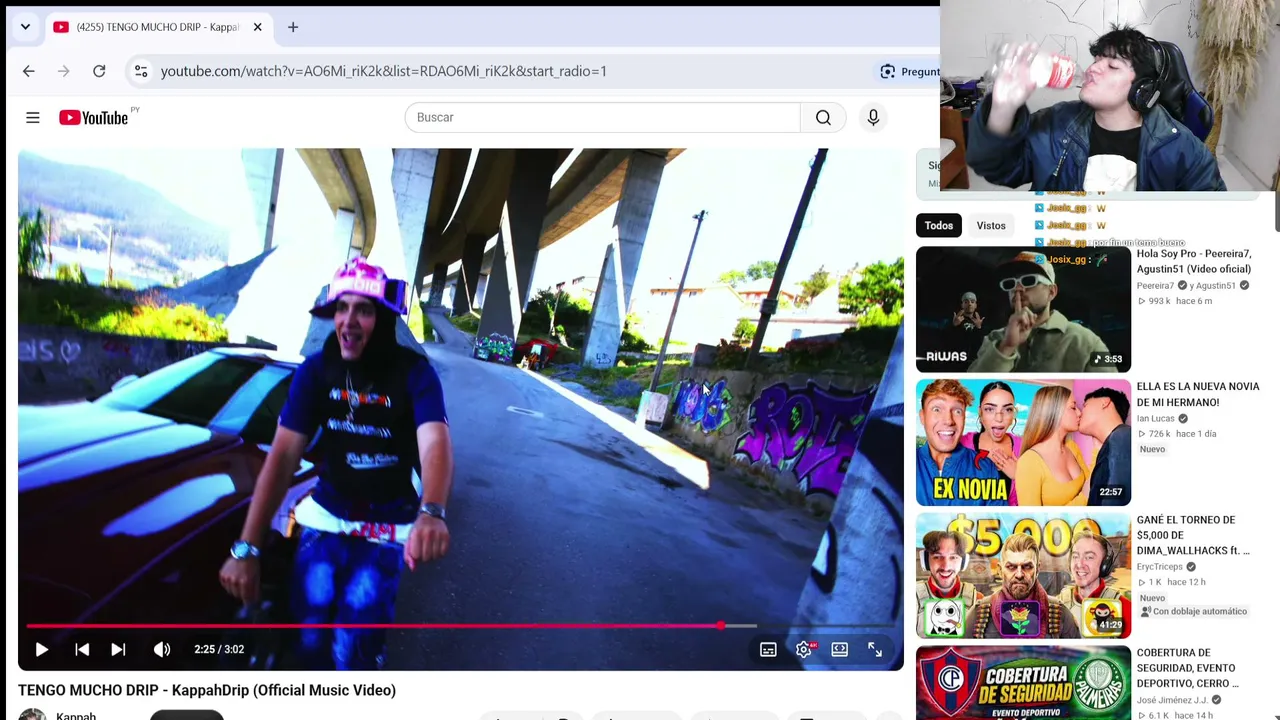This screenshot has width=1280, height=720.
Task: Open GANÉ EL TORNEO DE $5,000 title
Action: tap(1193, 535)
